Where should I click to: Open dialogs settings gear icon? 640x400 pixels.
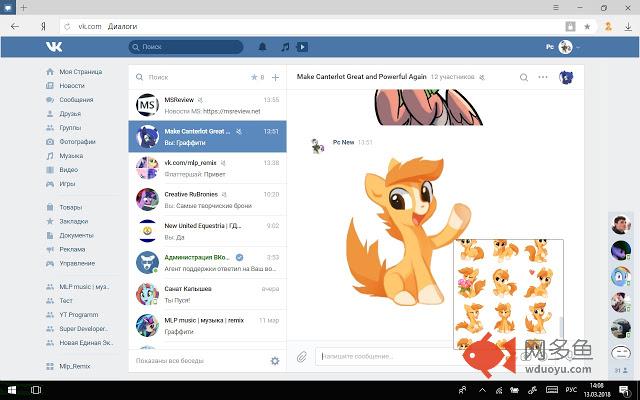[275, 361]
